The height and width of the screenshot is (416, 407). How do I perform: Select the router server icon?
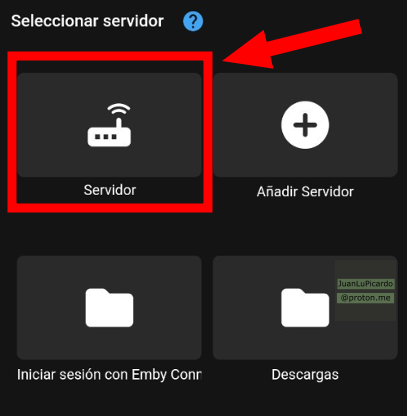click(x=109, y=125)
